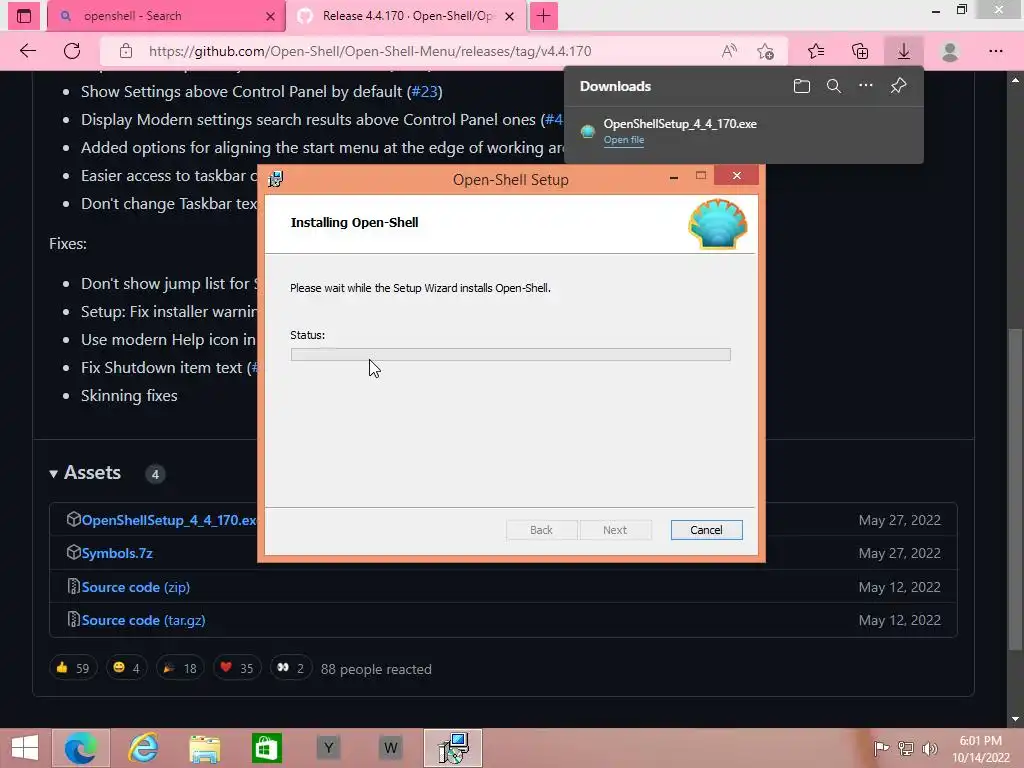Click the page vertical scrollbar thumb
The image size is (1024, 768).
pos(1015,488)
